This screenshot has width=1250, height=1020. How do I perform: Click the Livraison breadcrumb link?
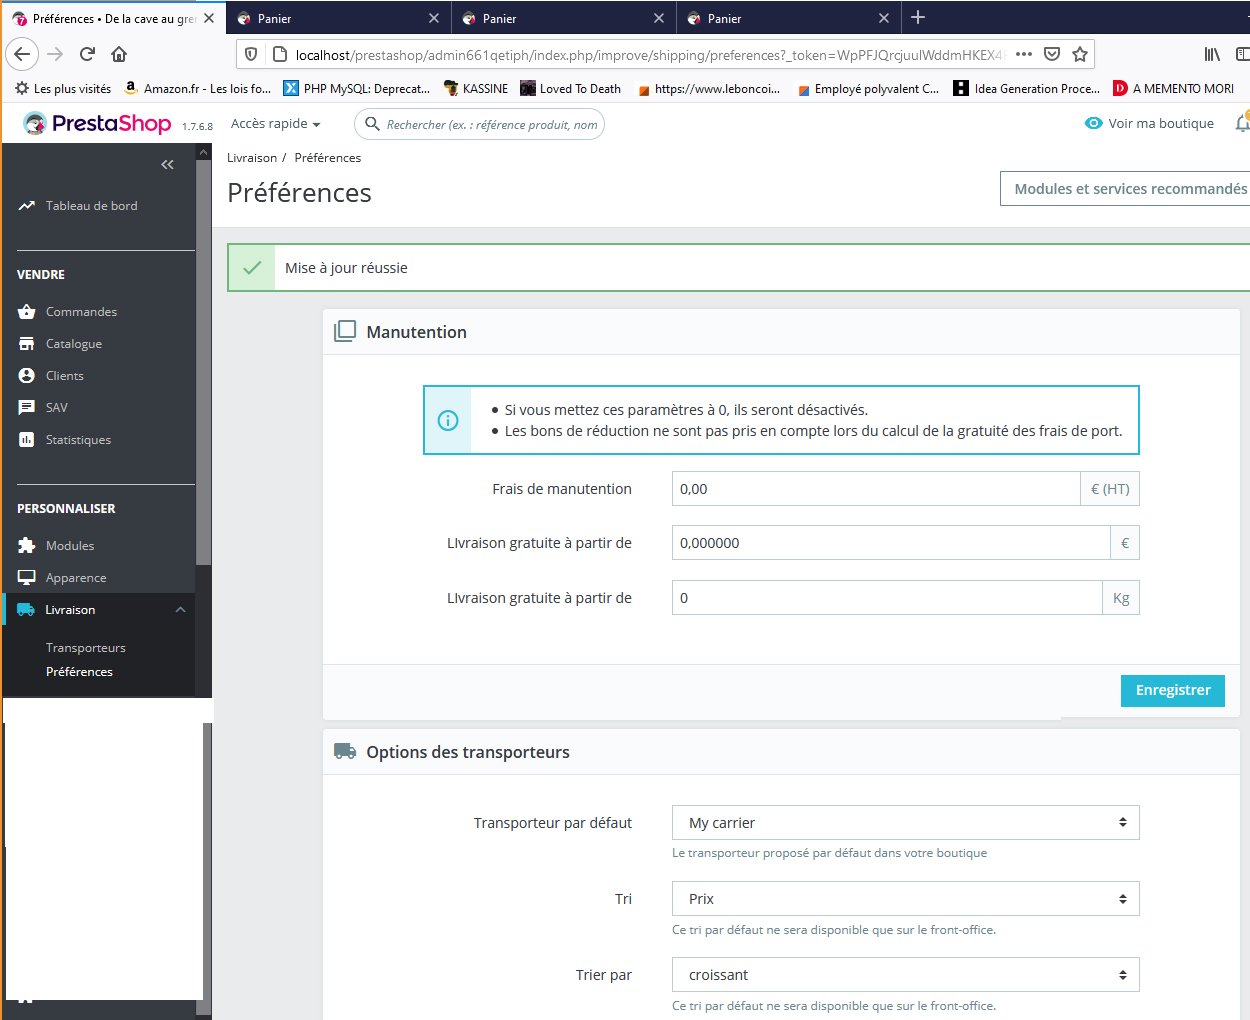click(252, 158)
